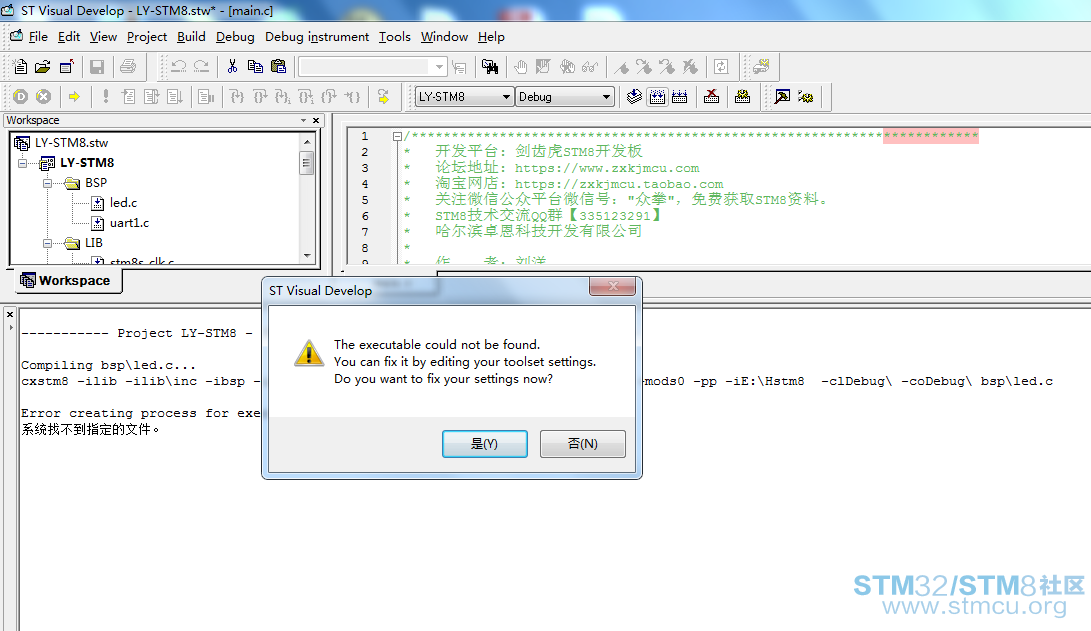Close the Workspace panel
The height and width of the screenshot is (631, 1091).
[x=316, y=120]
